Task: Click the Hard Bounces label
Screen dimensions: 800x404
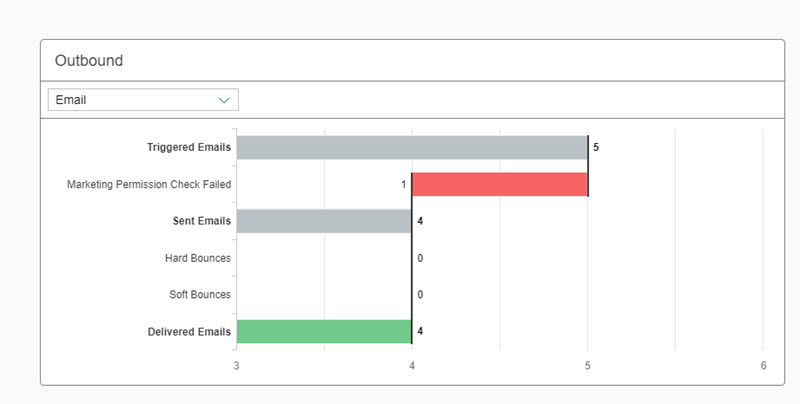Action: [x=197, y=258]
